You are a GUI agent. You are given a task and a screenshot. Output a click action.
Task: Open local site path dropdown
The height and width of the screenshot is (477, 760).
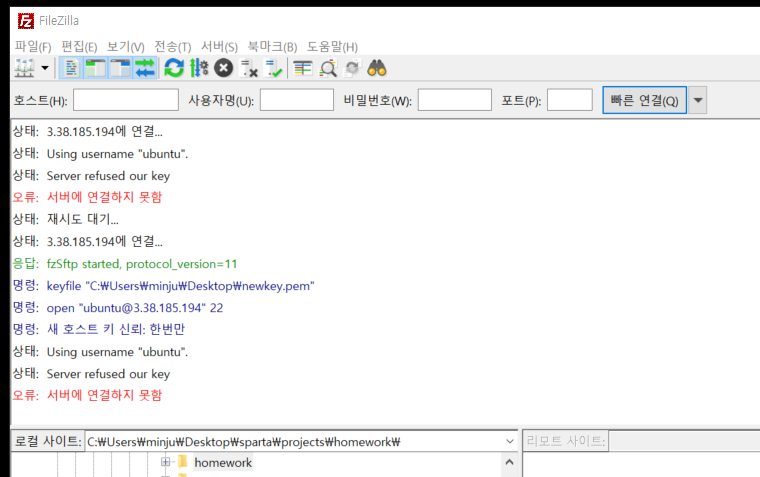coord(509,441)
